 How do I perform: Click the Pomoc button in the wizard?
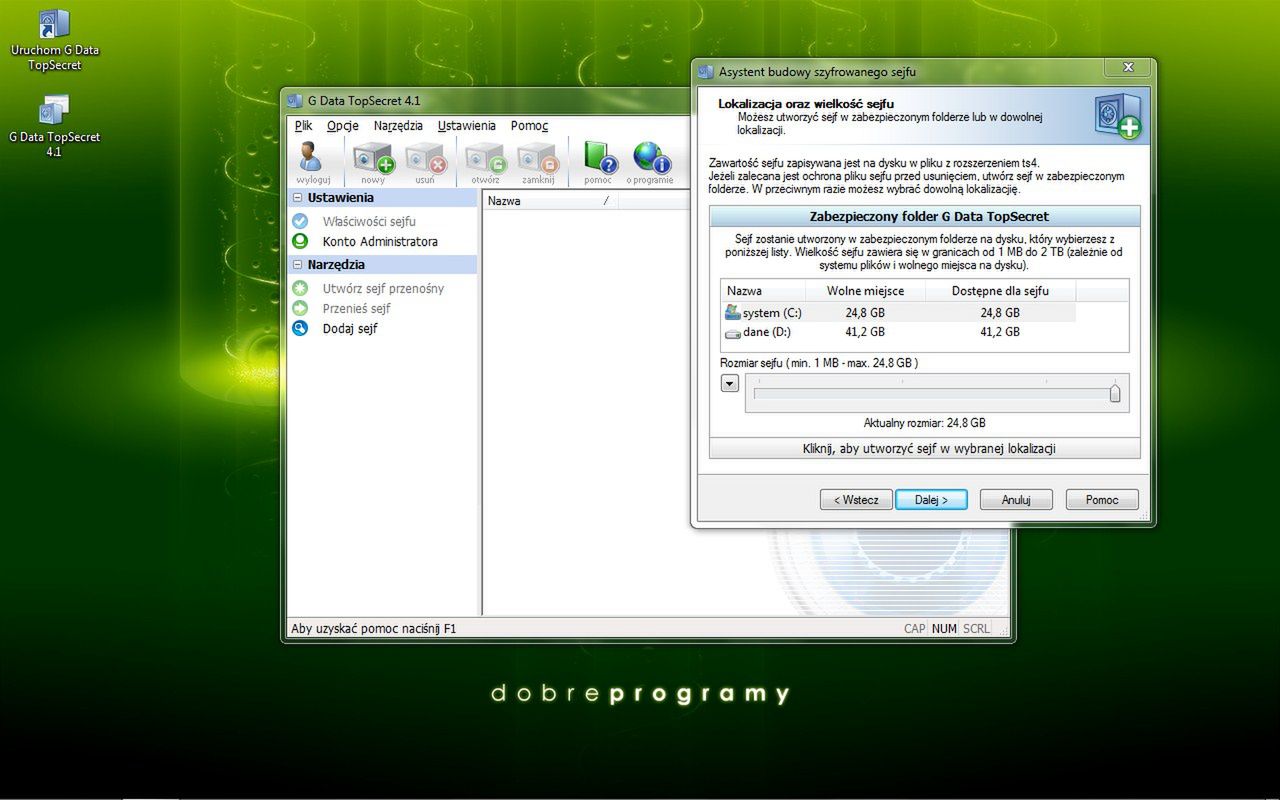pos(1102,500)
